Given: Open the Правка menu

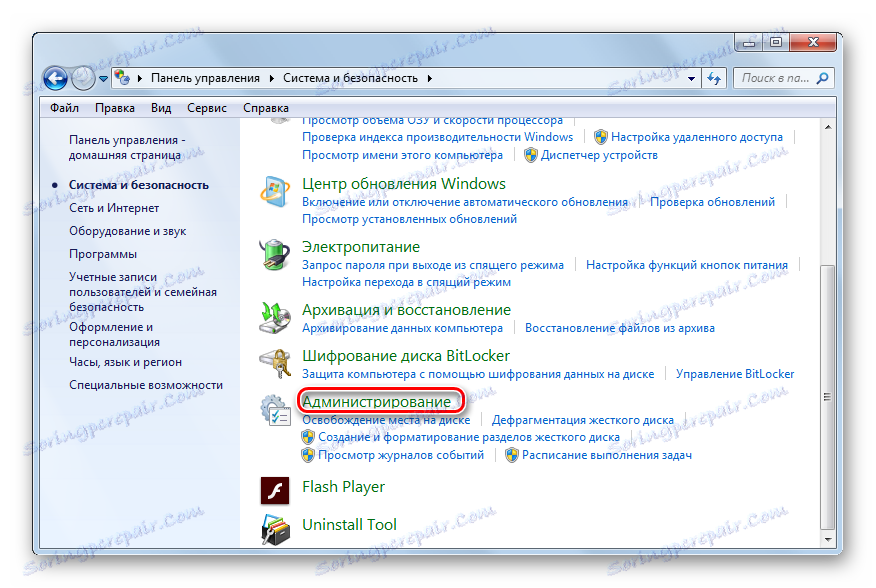Looking at the screenshot, I should pos(115,108).
